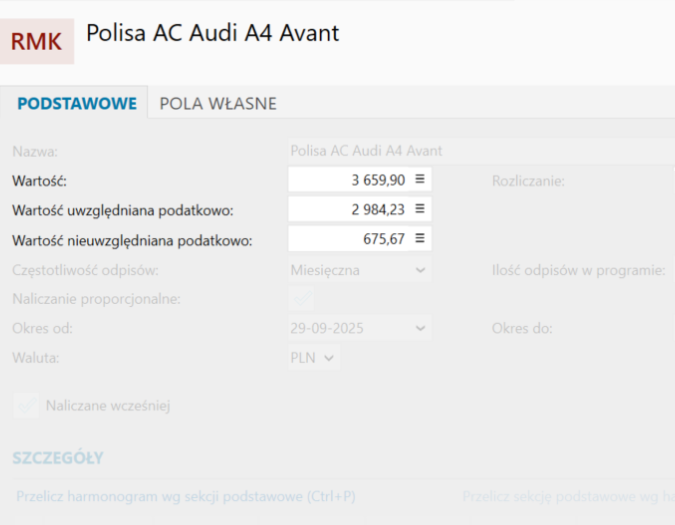Viewport: 675px width, 525px height.
Task: Expand the Częstotliwość odpisów dropdown arrow
Action: 420,270
